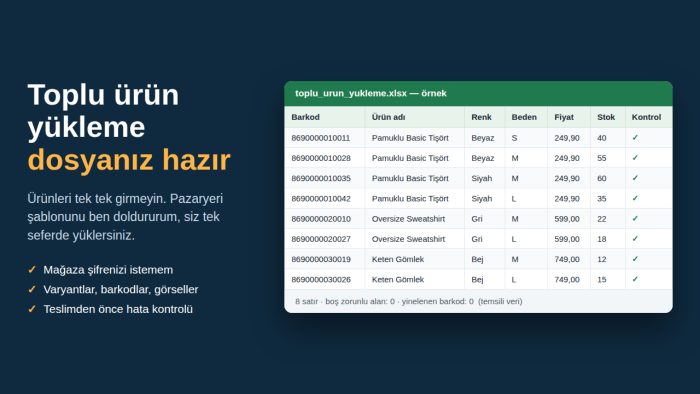
Task: Click price 599,00 in row 8690000020010
Action: [x=567, y=219]
